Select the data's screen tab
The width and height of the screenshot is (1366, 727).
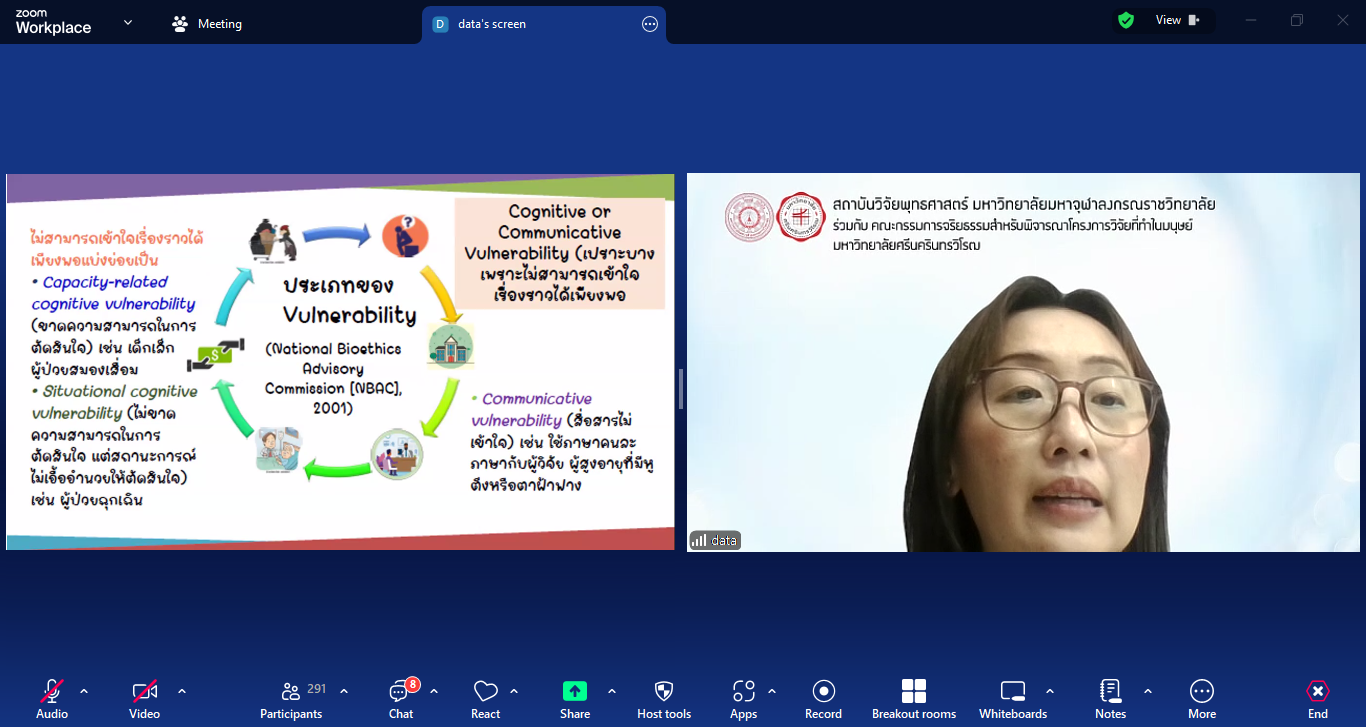pos(491,24)
